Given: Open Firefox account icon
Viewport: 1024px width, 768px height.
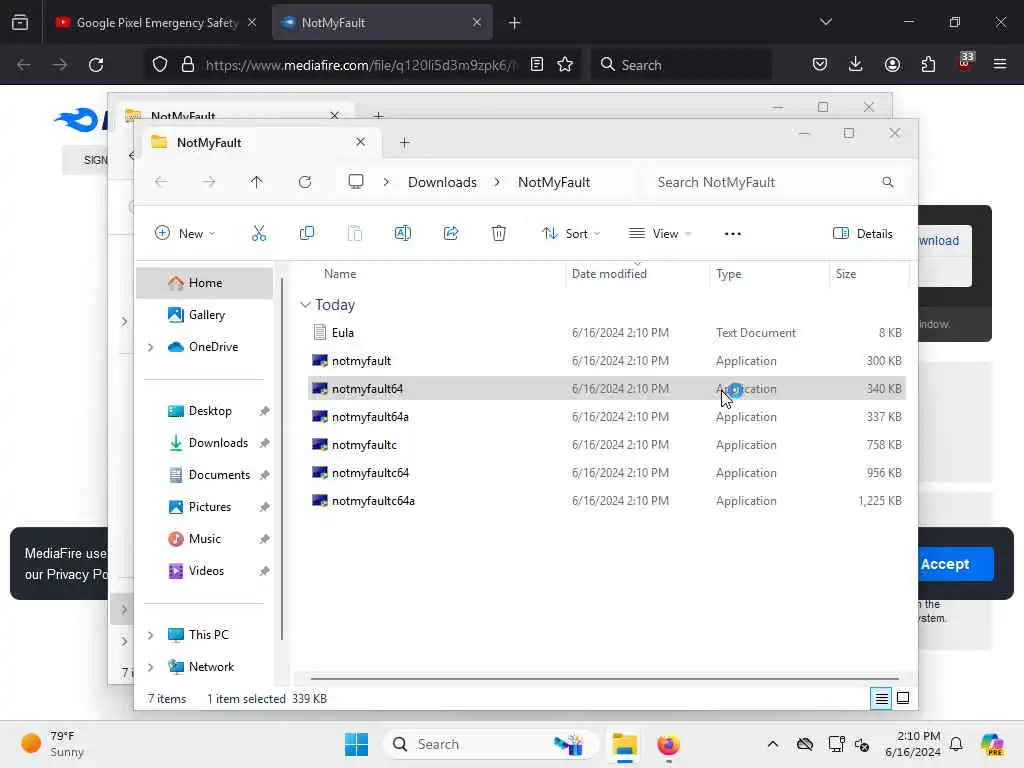Looking at the screenshot, I should click(x=892, y=64).
